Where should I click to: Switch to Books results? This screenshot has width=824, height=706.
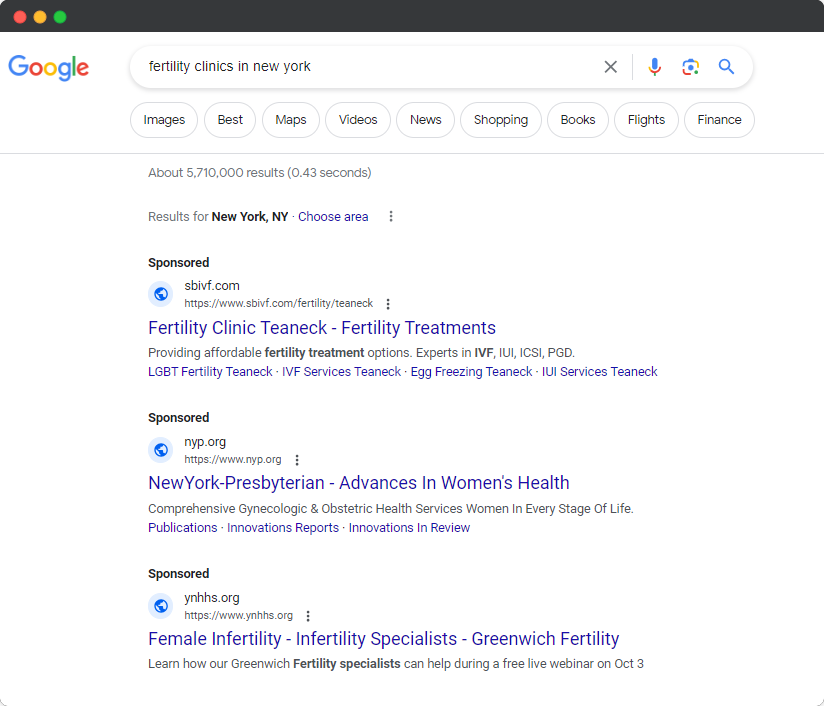tap(578, 120)
